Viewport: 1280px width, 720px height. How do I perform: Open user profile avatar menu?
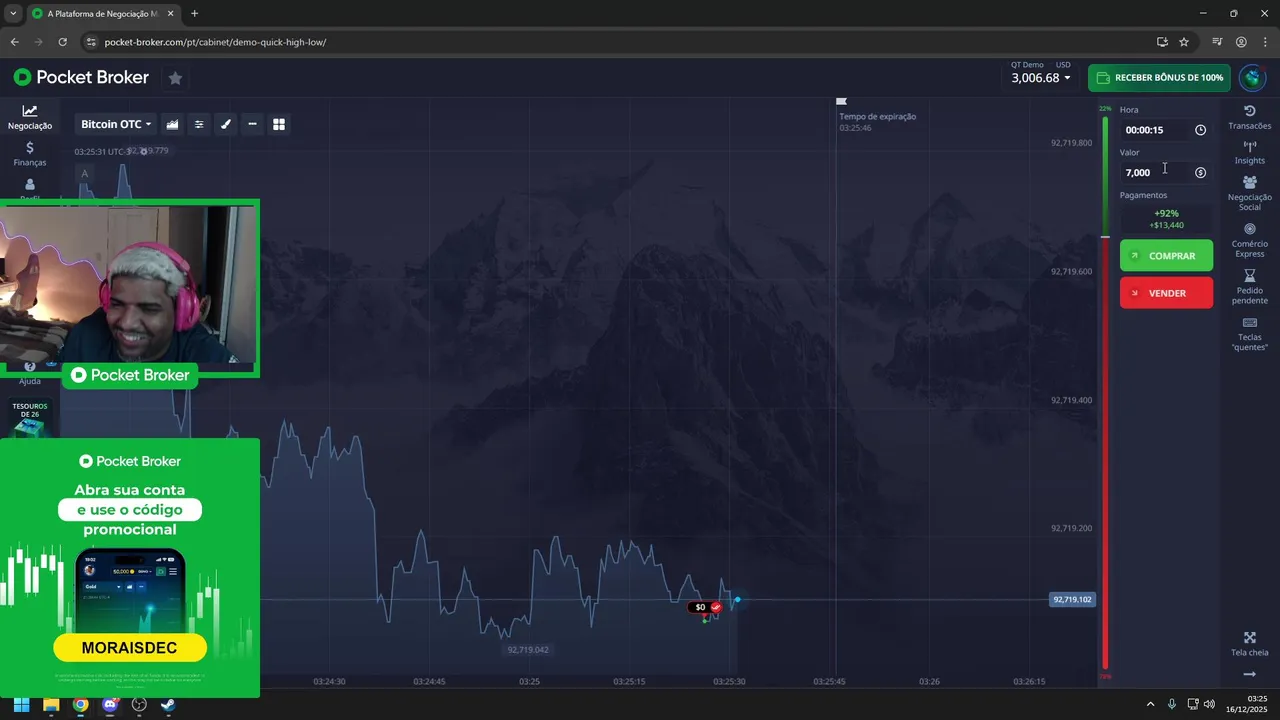coord(1253,78)
